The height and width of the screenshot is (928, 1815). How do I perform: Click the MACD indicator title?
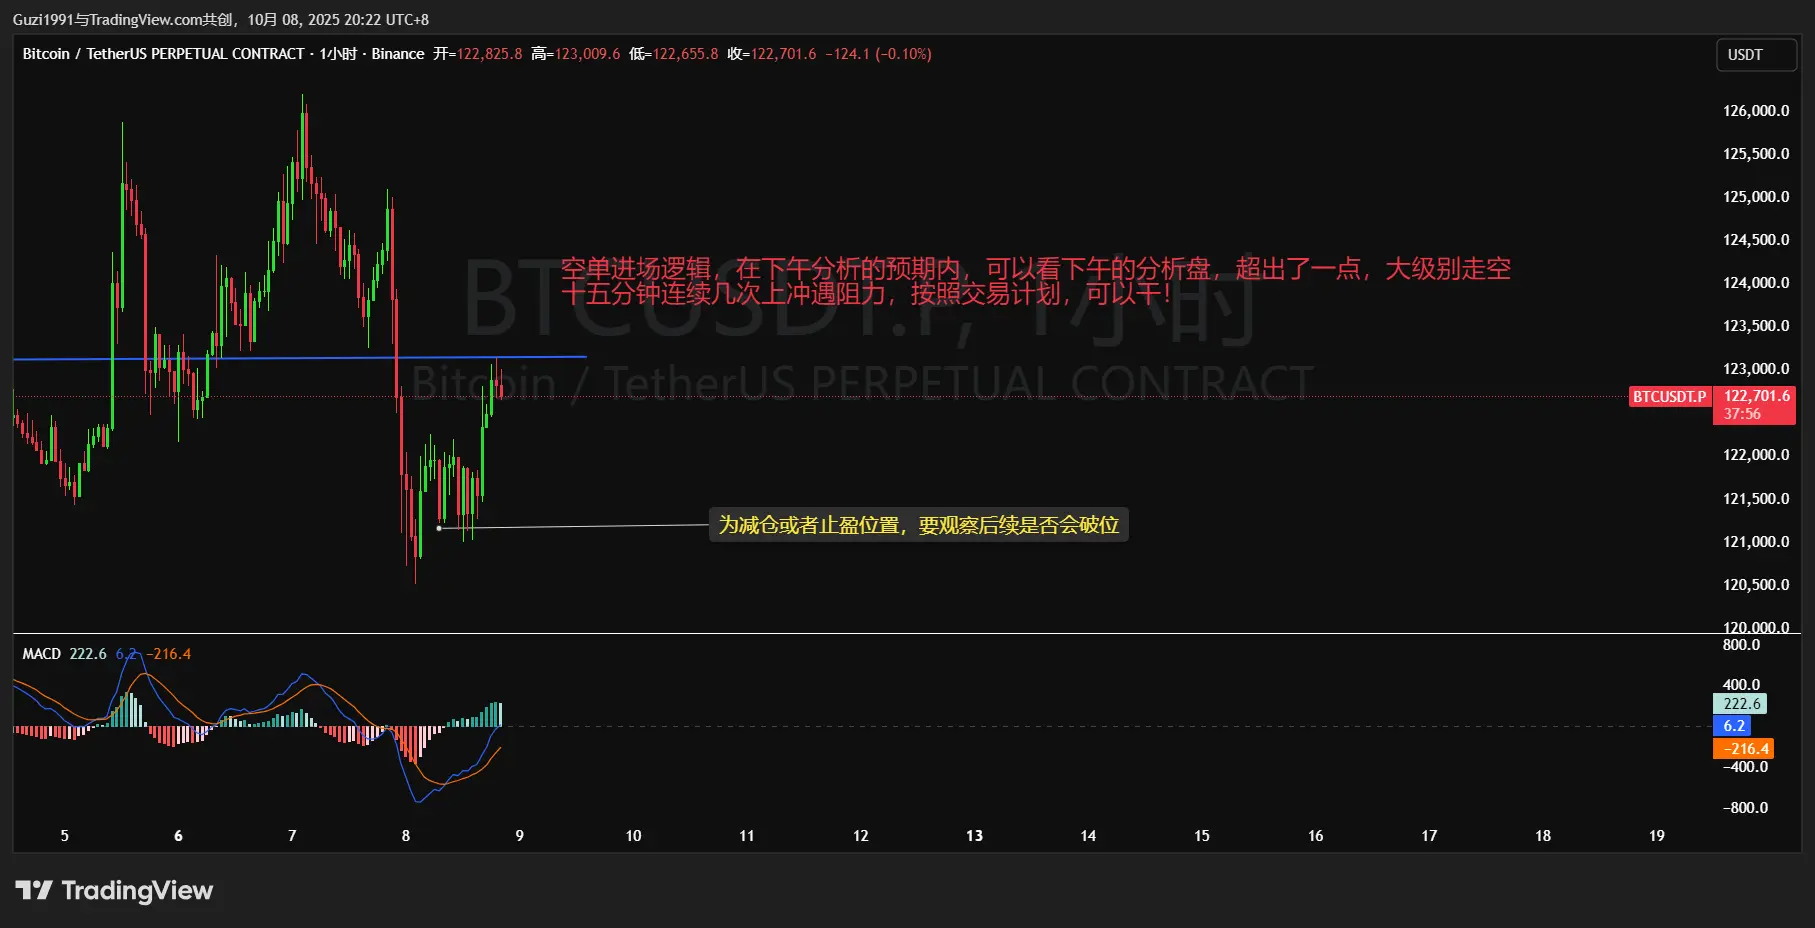click(x=42, y=654)
